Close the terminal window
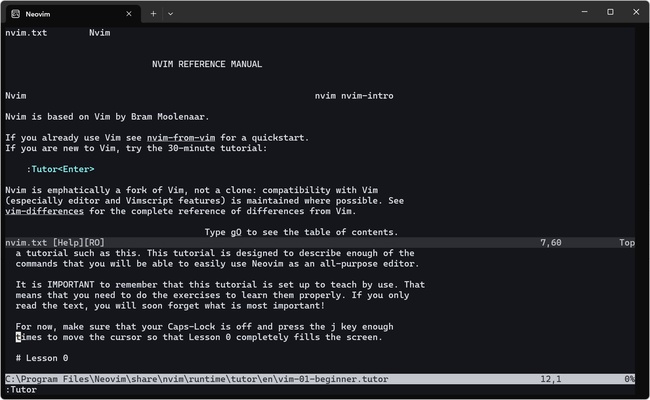Viewport: 650px width, 400px height. click(636, 12)
